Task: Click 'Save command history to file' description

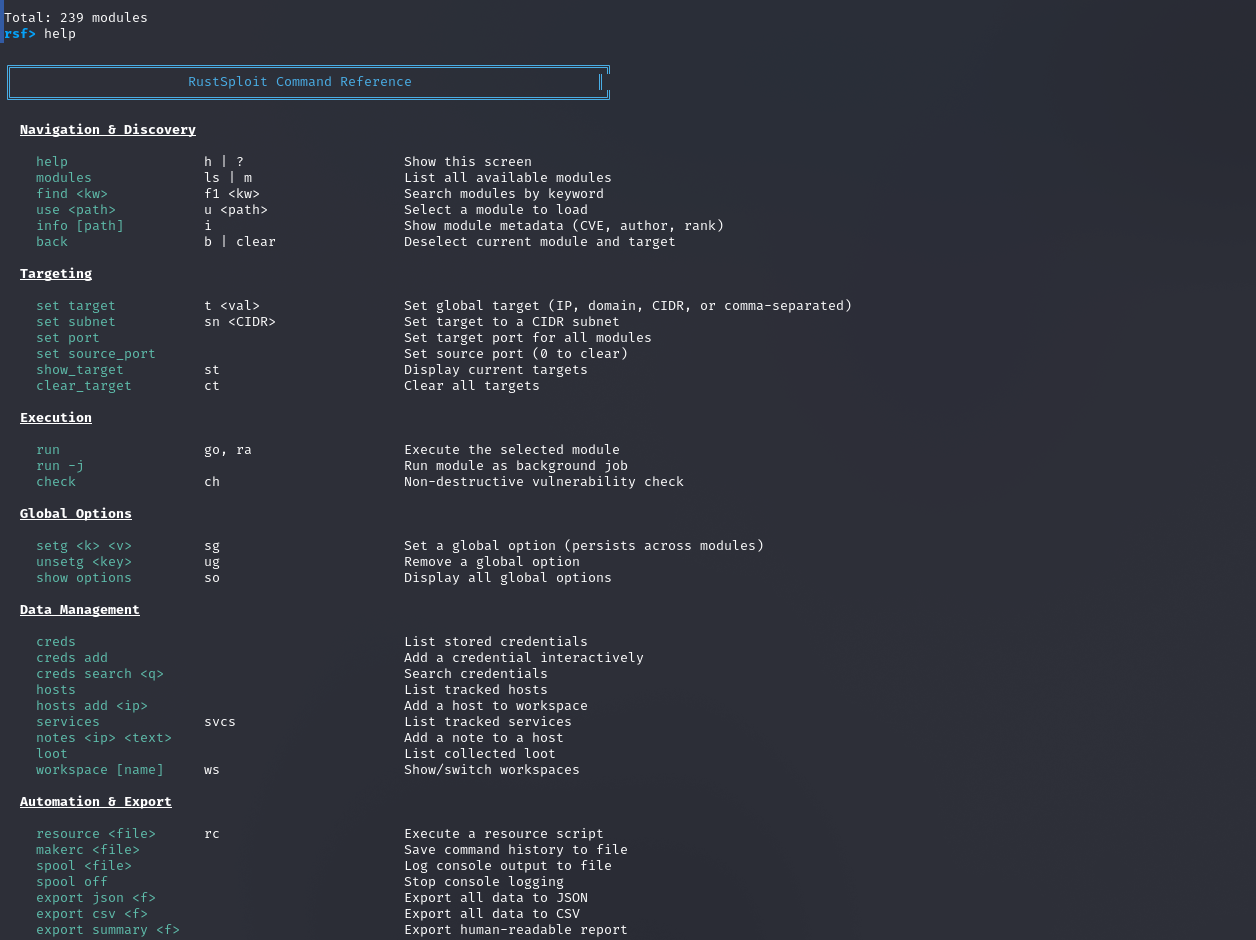Action: pyautogui.click(x=516, y=850)
